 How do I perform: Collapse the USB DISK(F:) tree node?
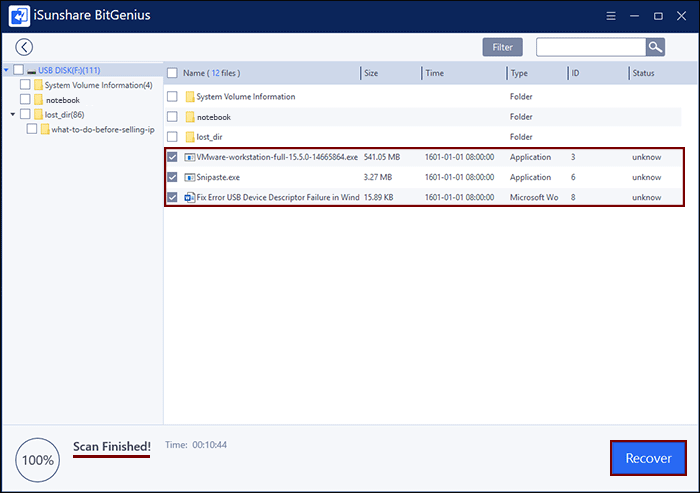pos(6,70)
